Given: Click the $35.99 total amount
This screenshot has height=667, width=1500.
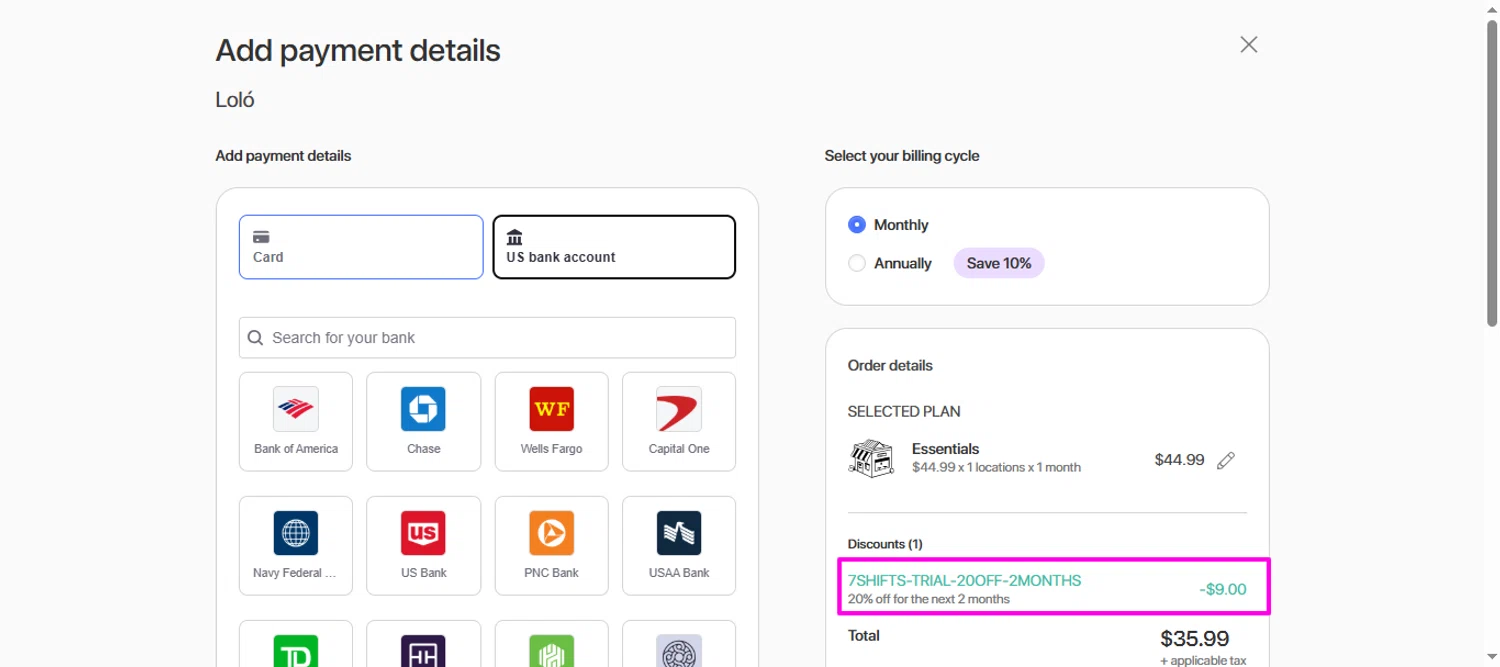Looking at the screenshot, I should click(x=1195, y=638).
